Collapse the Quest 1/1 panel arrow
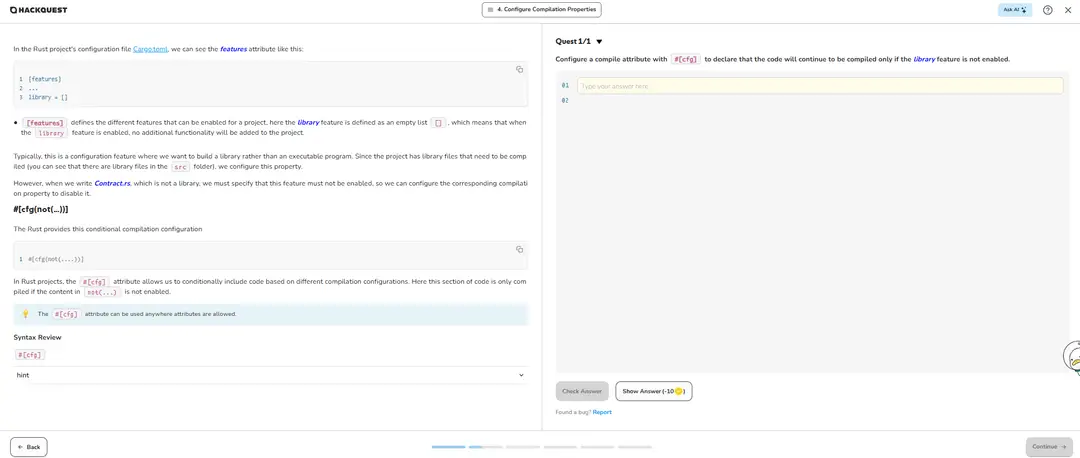Image resolution: width=1080 pixels, height=458 pixels. [599, 42]
